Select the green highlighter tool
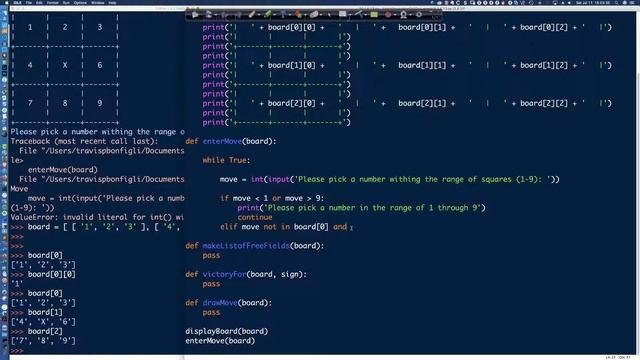640x360 pixels. pos(267,15)
